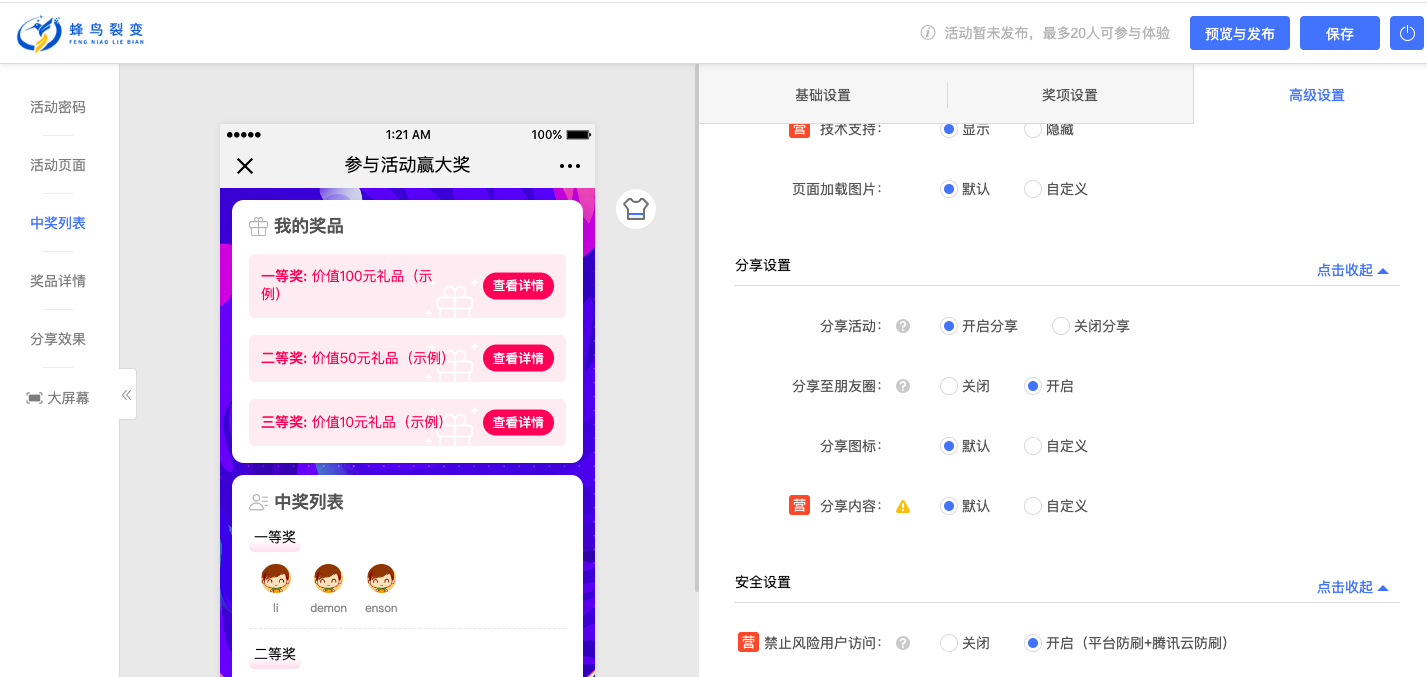
Task: Click the yellow warning icon beside 分享内容
Action: click(903, 506)
